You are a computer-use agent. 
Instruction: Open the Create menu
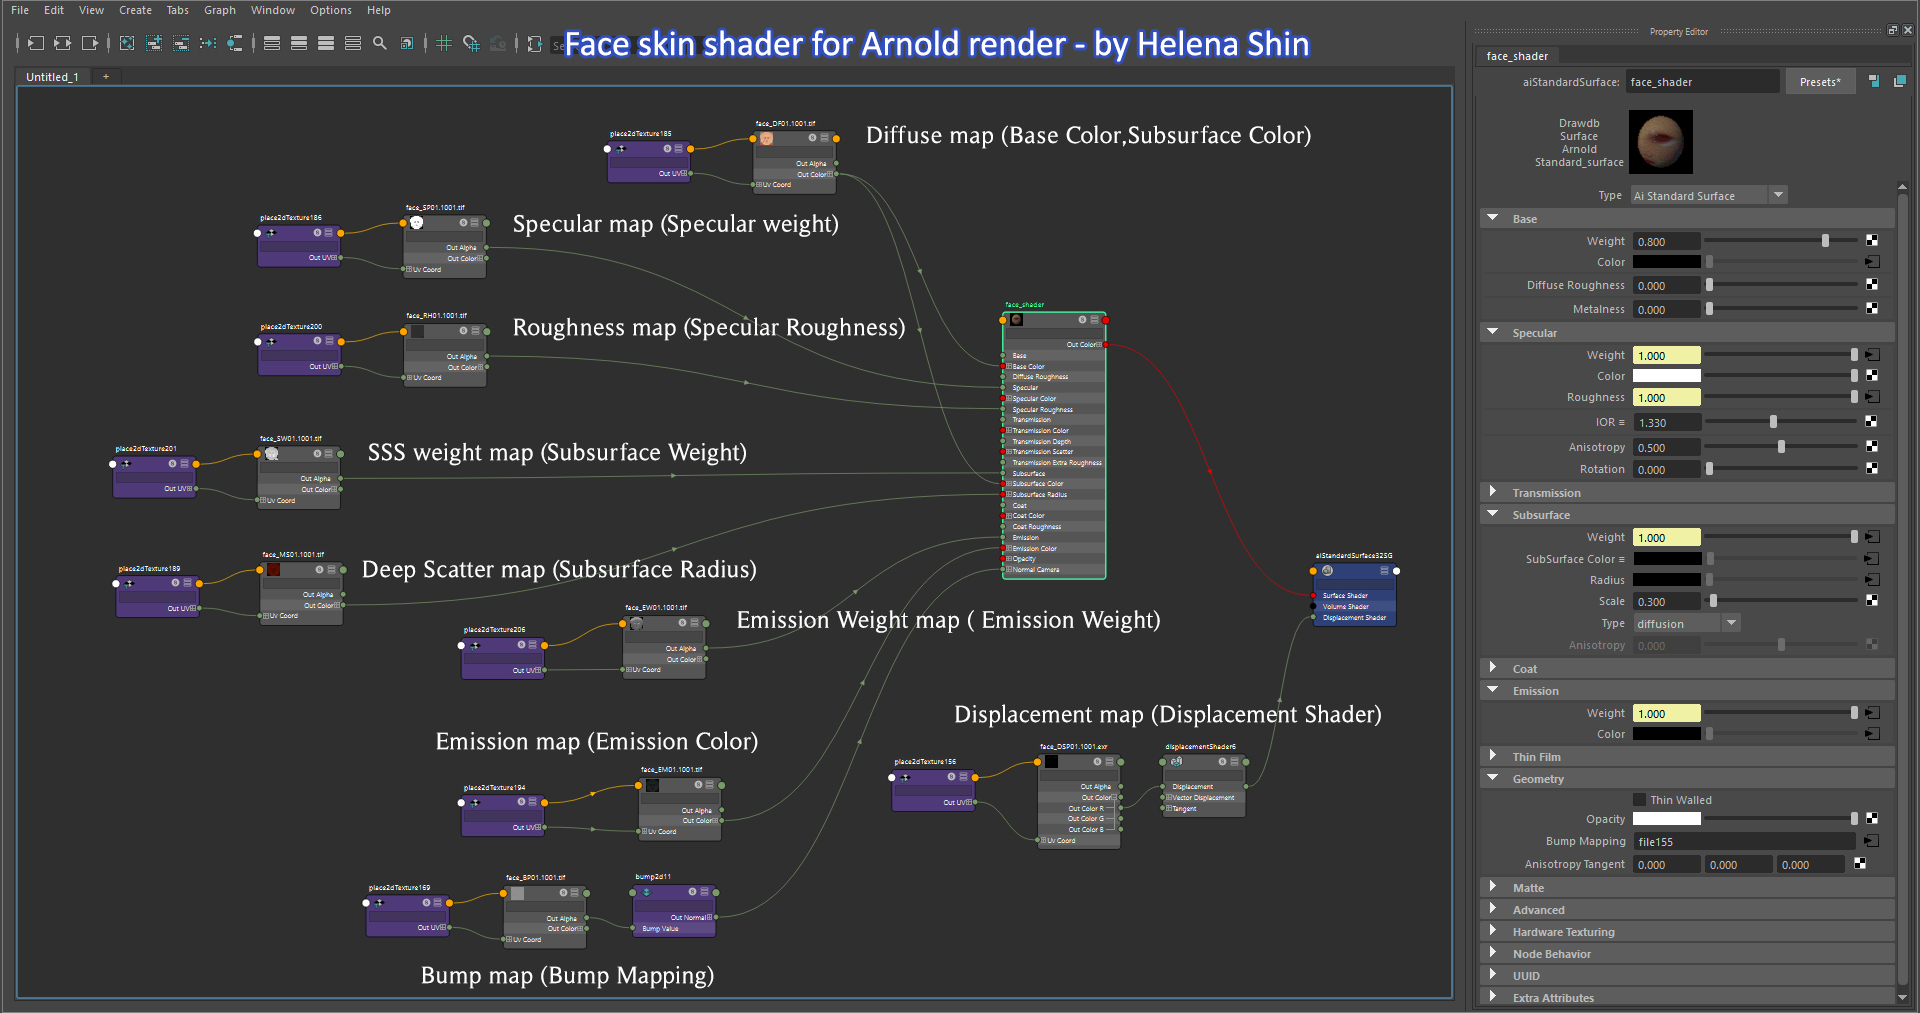pyautogui.click(x=135, y=10)
